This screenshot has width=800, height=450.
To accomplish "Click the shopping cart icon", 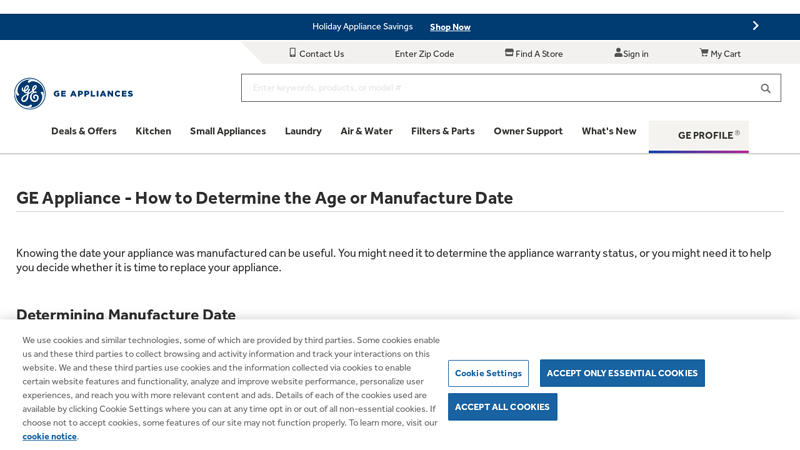I will click(704, 53).
